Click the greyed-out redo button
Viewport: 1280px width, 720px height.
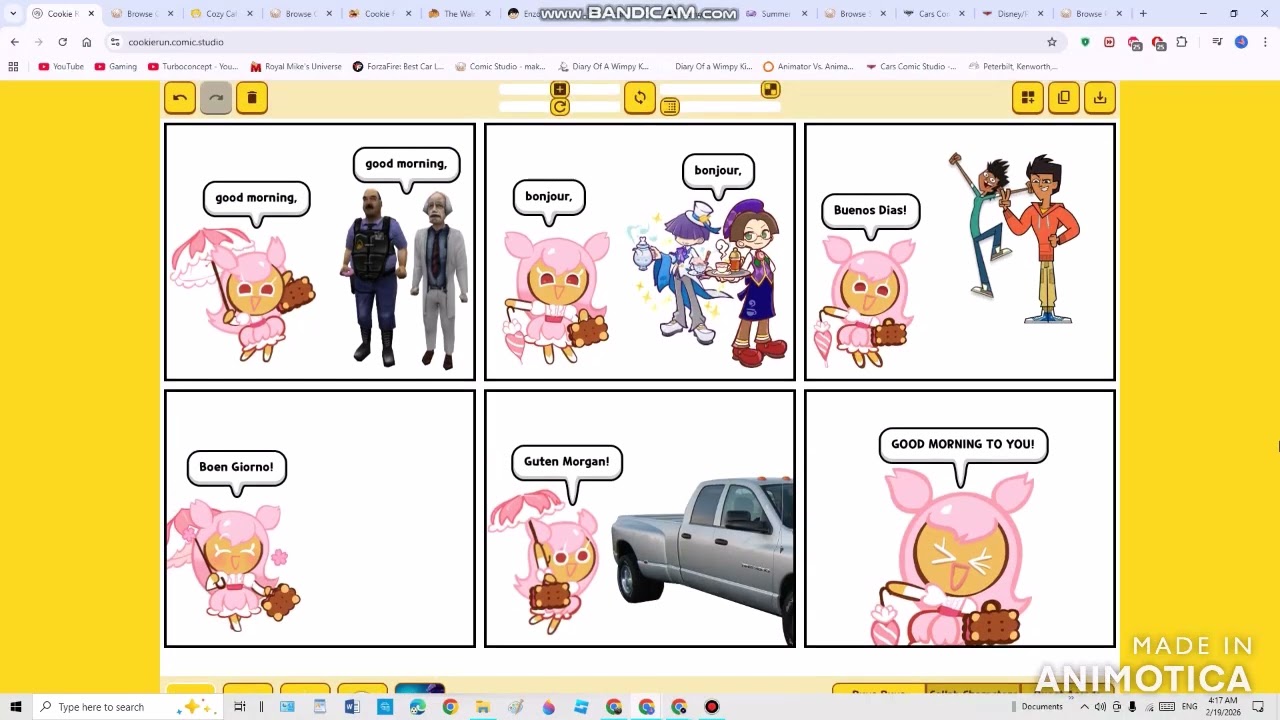(x=216, y=97)
